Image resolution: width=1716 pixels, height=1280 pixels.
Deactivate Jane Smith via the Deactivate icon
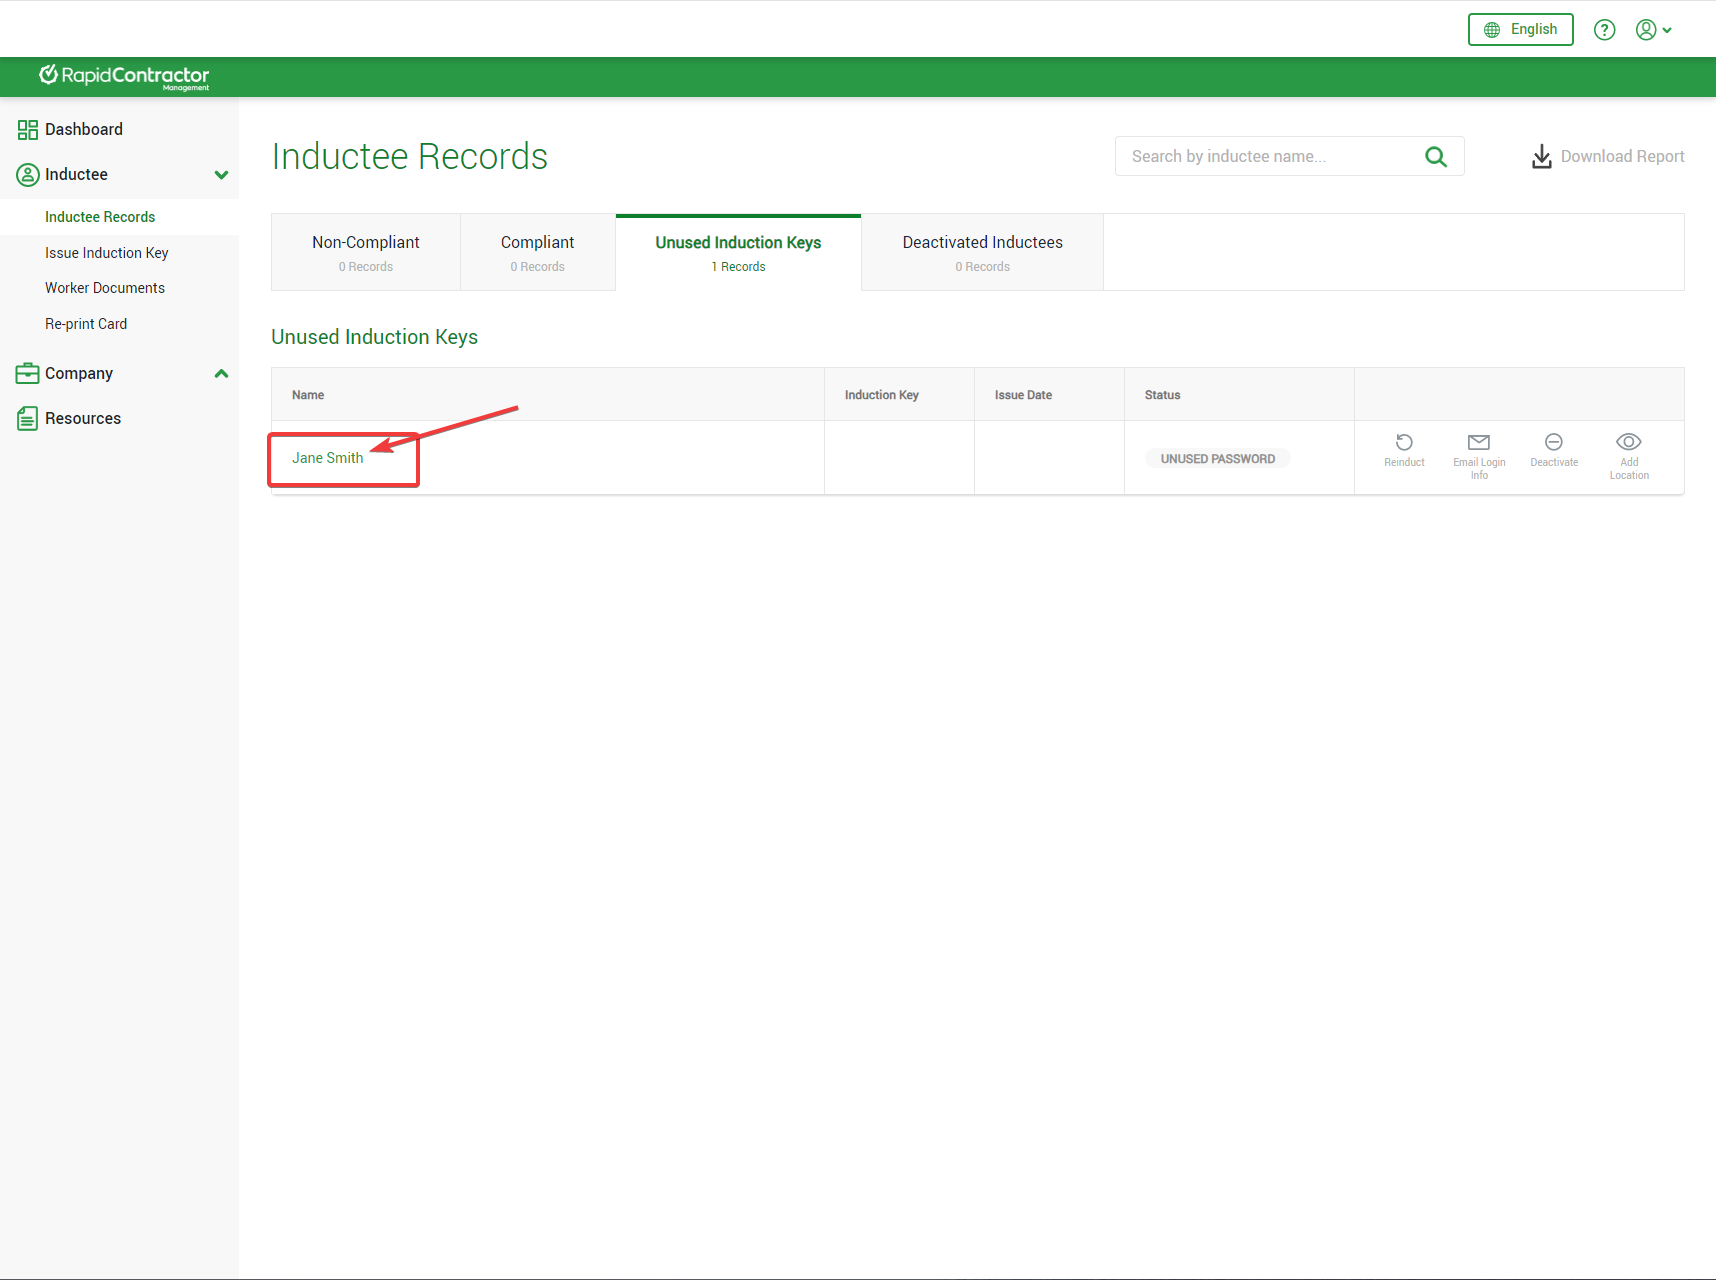(1554, 442)
